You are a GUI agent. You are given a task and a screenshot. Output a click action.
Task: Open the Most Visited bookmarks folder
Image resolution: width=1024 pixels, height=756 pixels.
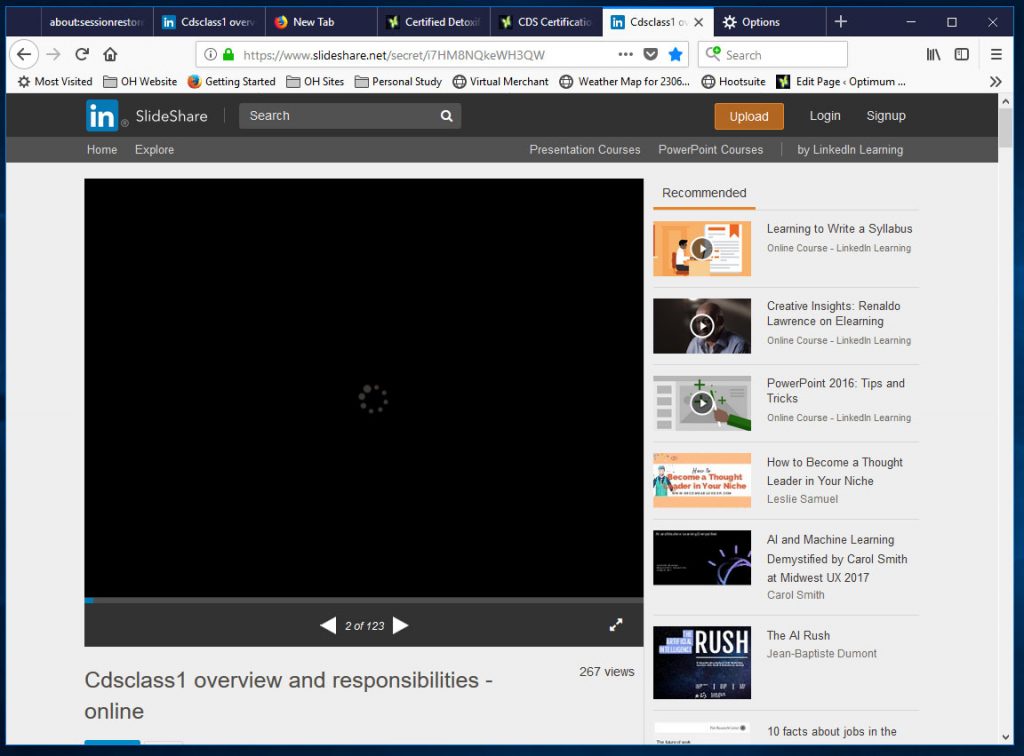[53, 81]
